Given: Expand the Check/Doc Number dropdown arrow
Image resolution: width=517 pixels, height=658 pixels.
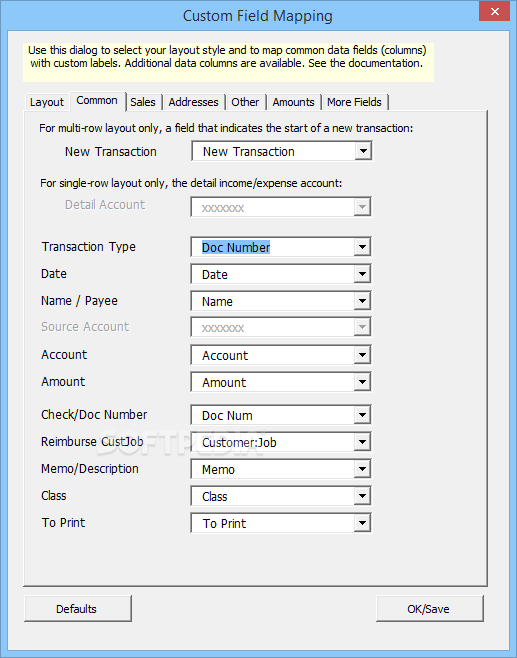Looking at the screenshot, I should 362,415.
